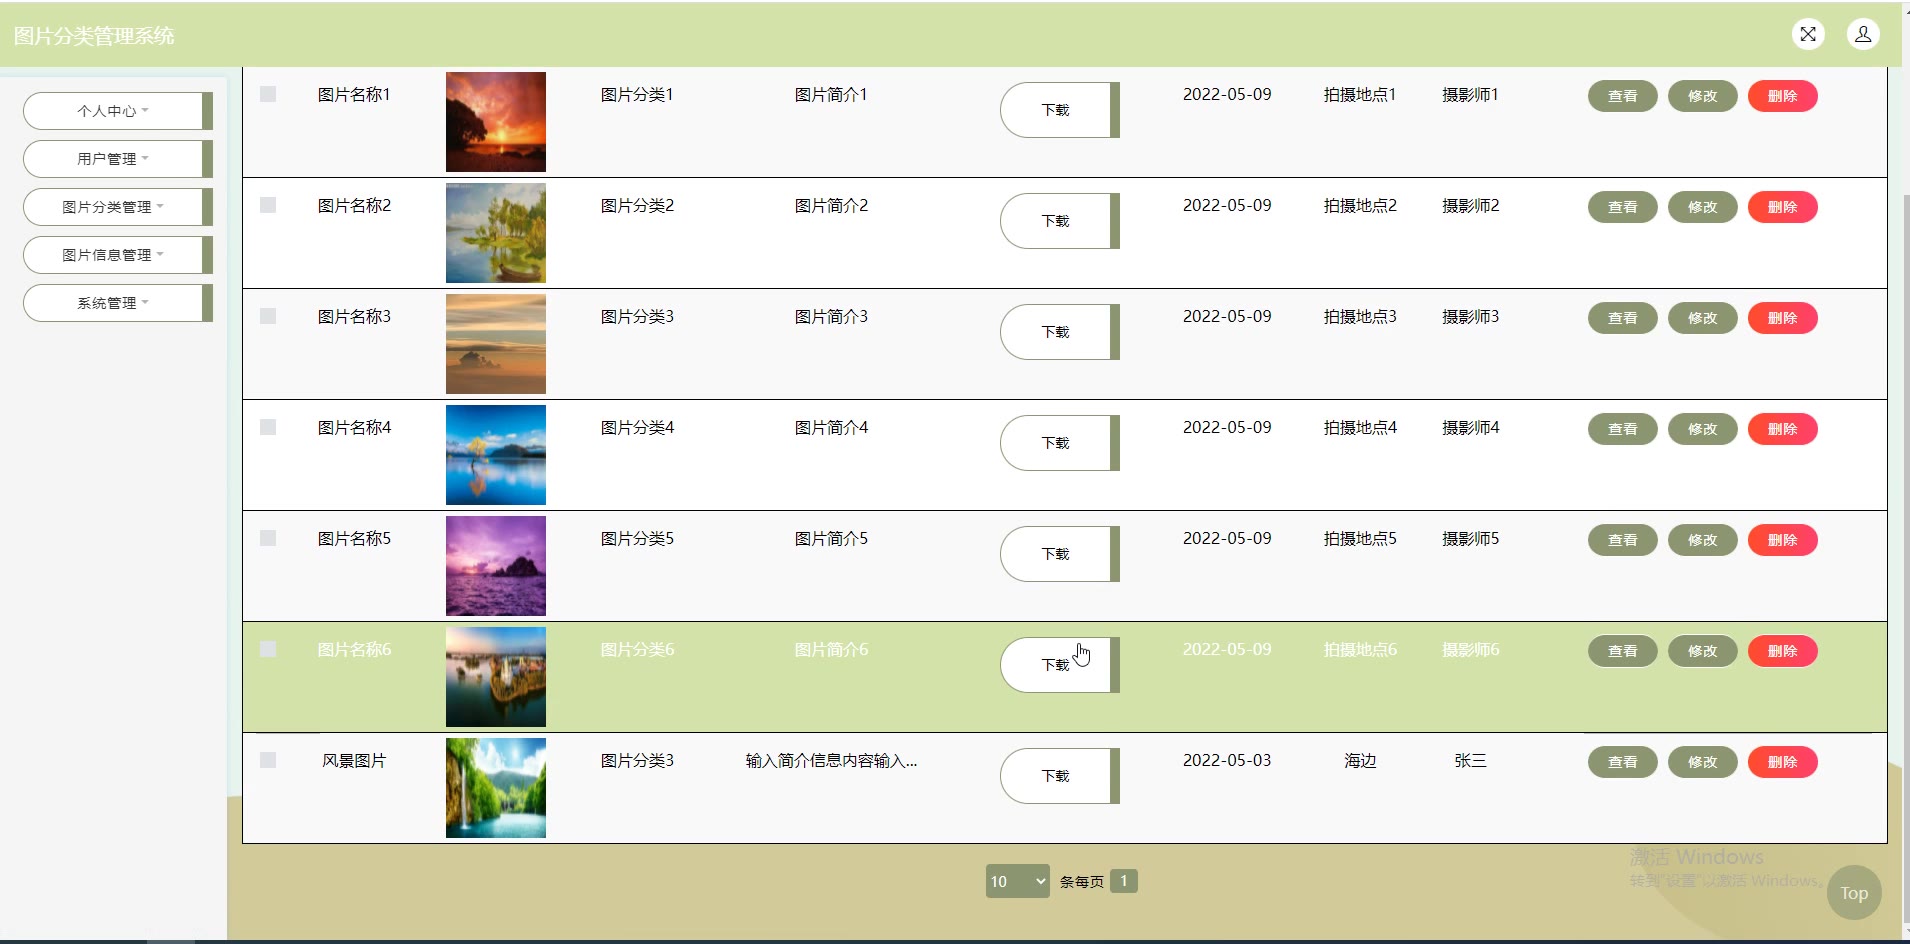Edit 图片名称5 with 修改 button
The height and width of the screenshot is (944, 1910).
(1703, 540)
